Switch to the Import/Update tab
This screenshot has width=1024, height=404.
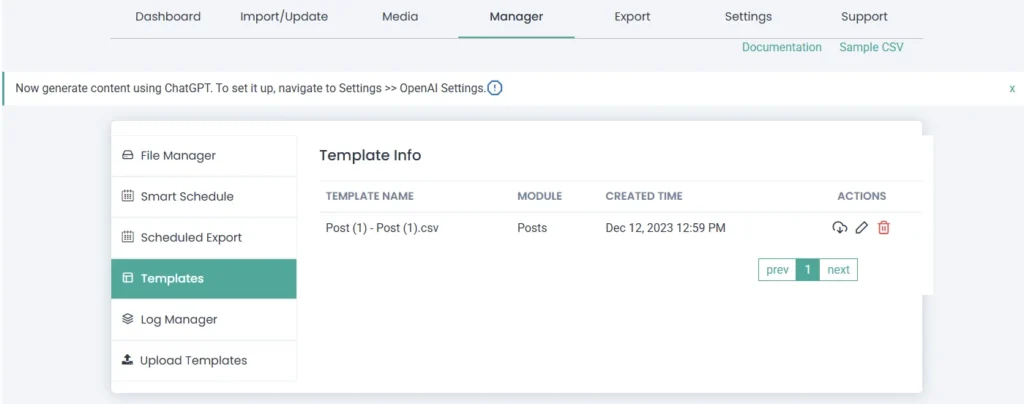[284, 17]
